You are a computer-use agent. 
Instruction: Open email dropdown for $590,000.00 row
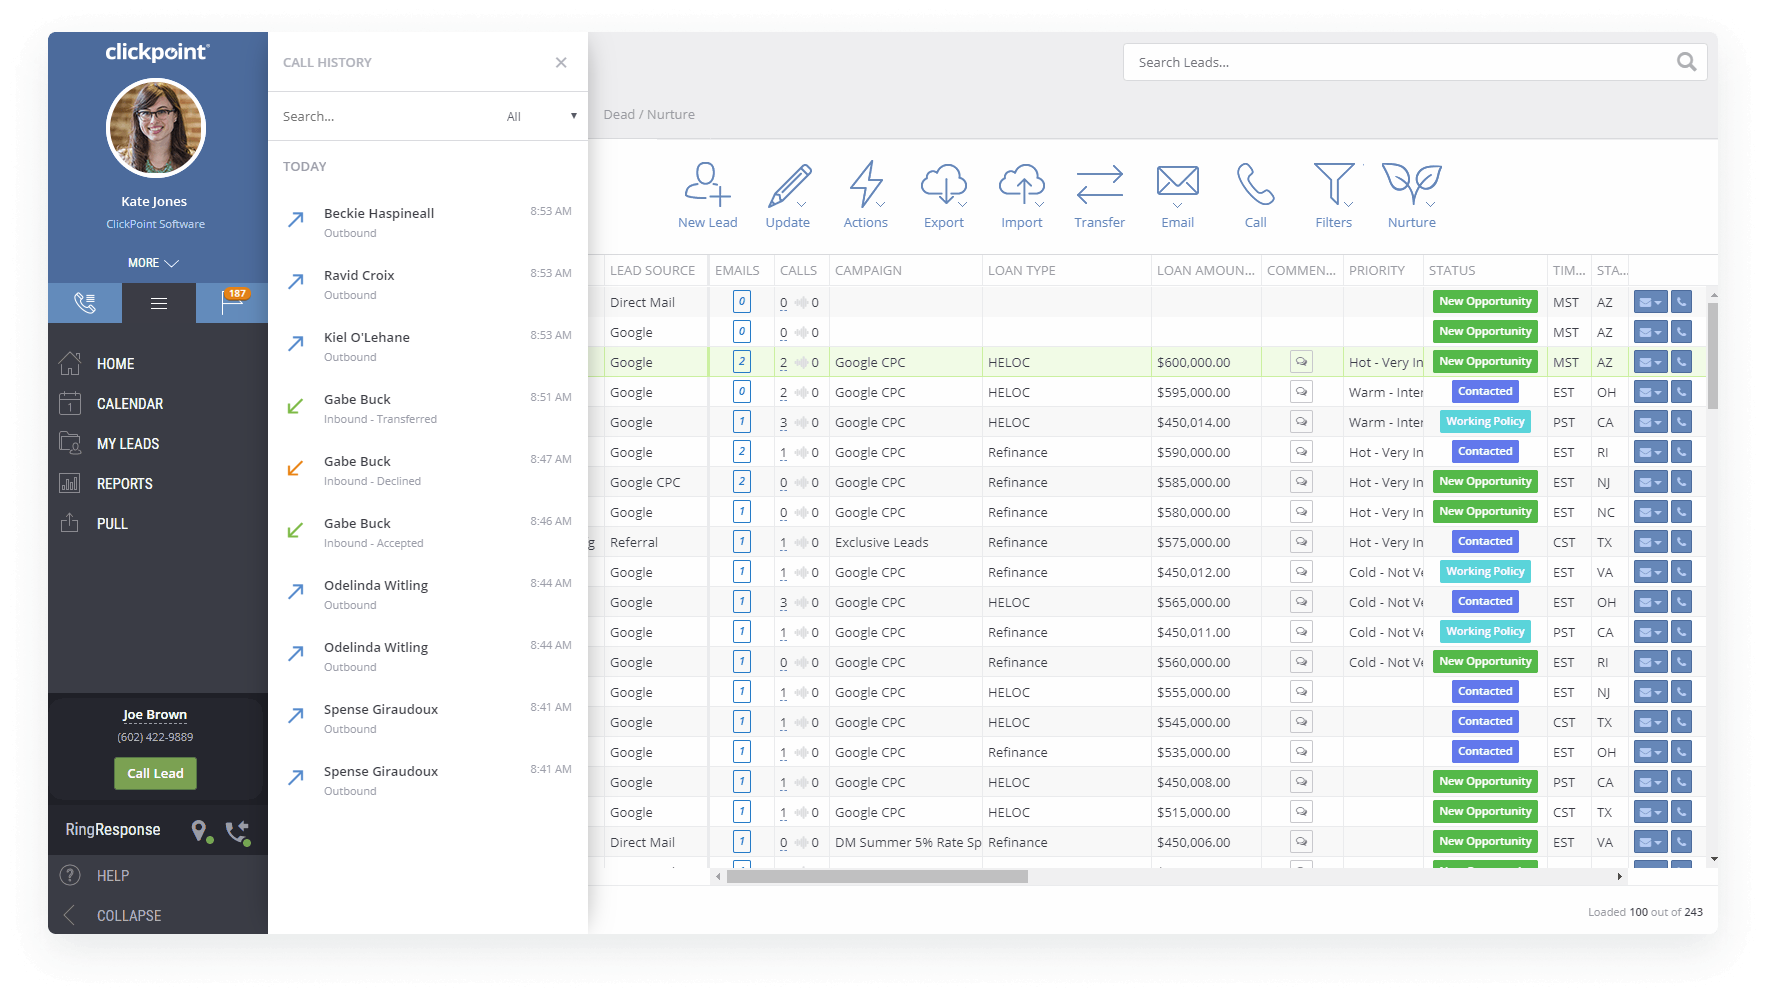1650,452
